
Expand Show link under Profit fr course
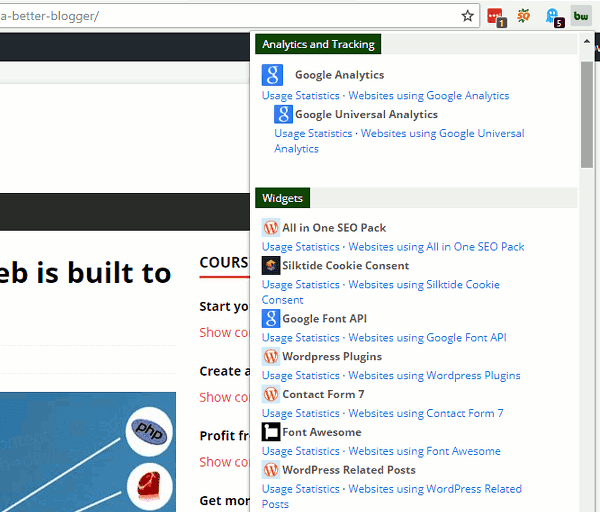coord(224,462)
